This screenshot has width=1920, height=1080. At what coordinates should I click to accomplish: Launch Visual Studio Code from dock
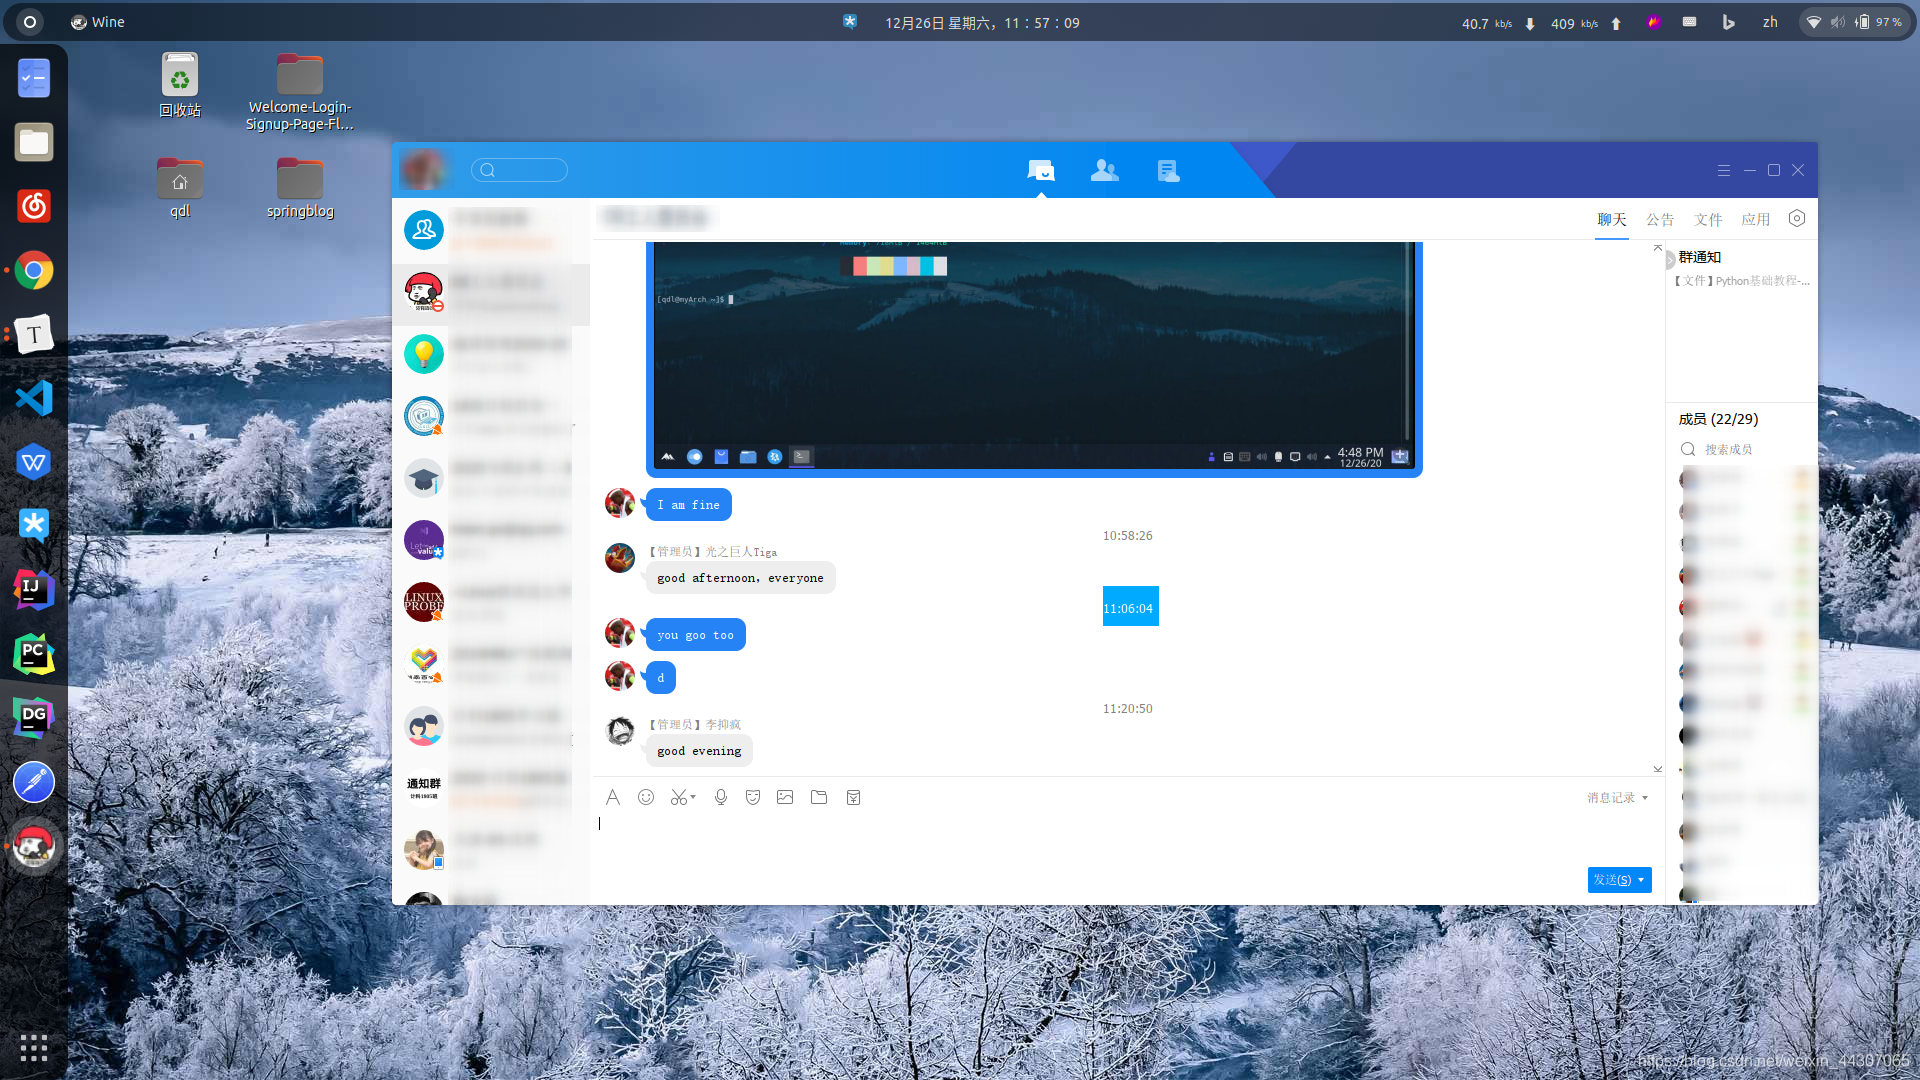pyautogui.click(x=34, y=398)
